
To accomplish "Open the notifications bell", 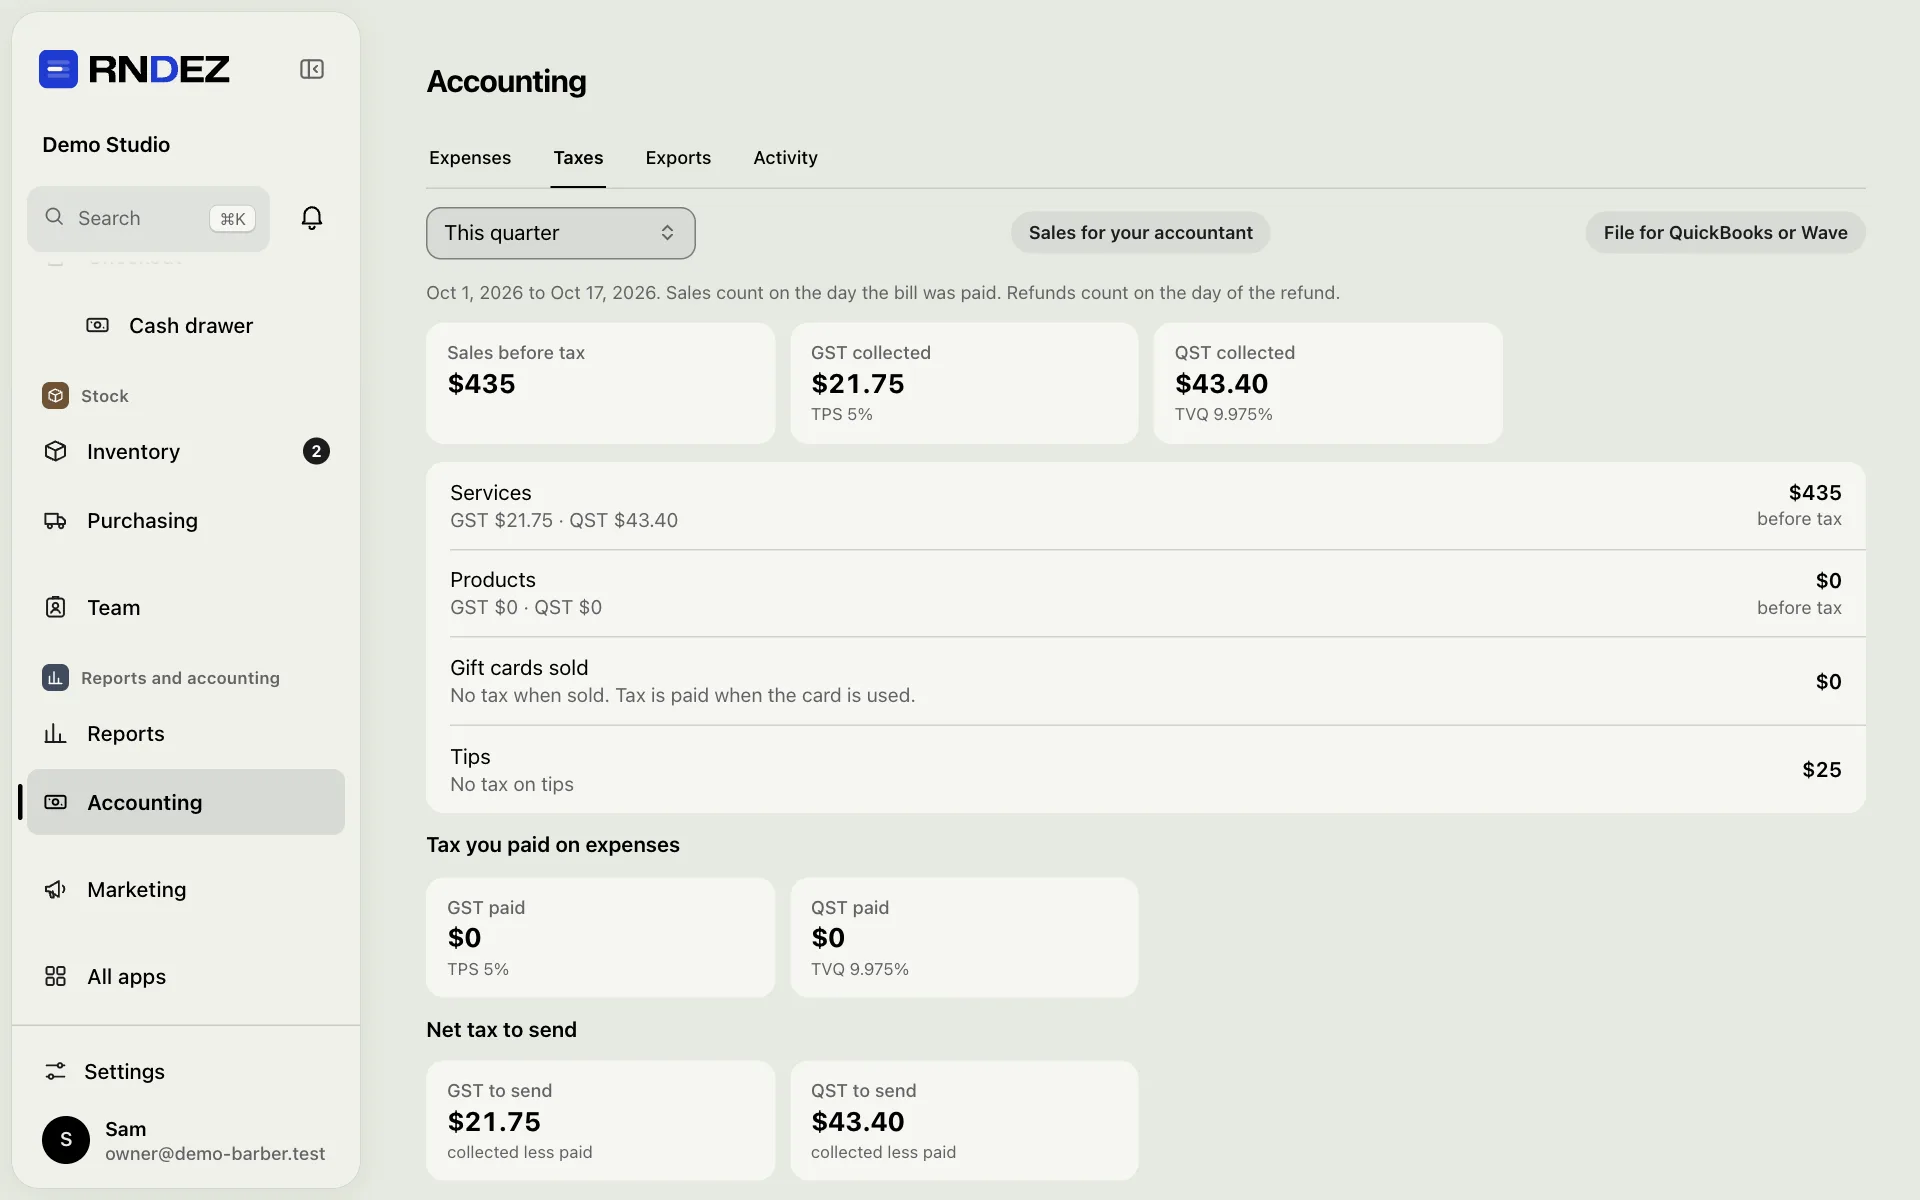I will [x=312, y=218].
